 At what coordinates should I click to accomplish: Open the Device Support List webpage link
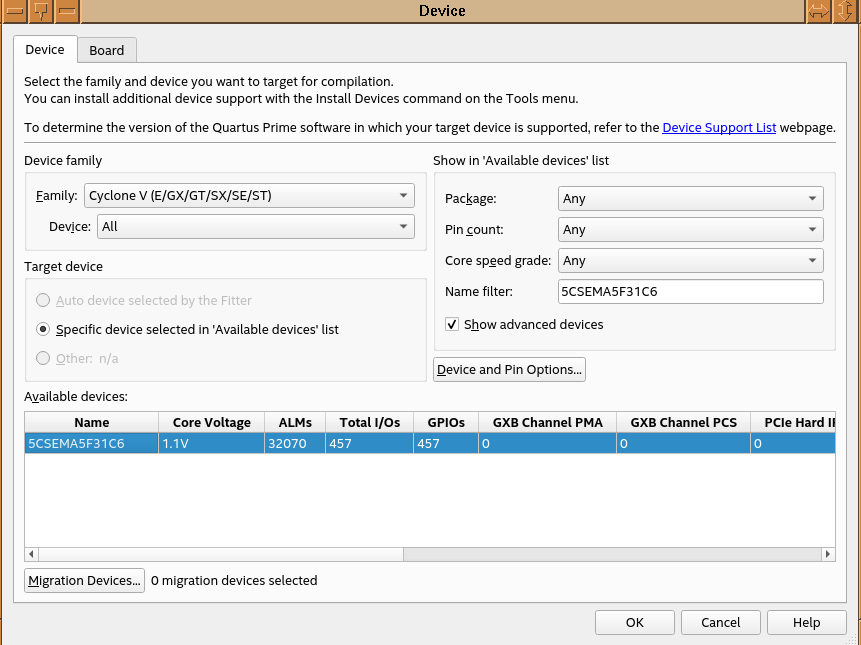(719, 127)
